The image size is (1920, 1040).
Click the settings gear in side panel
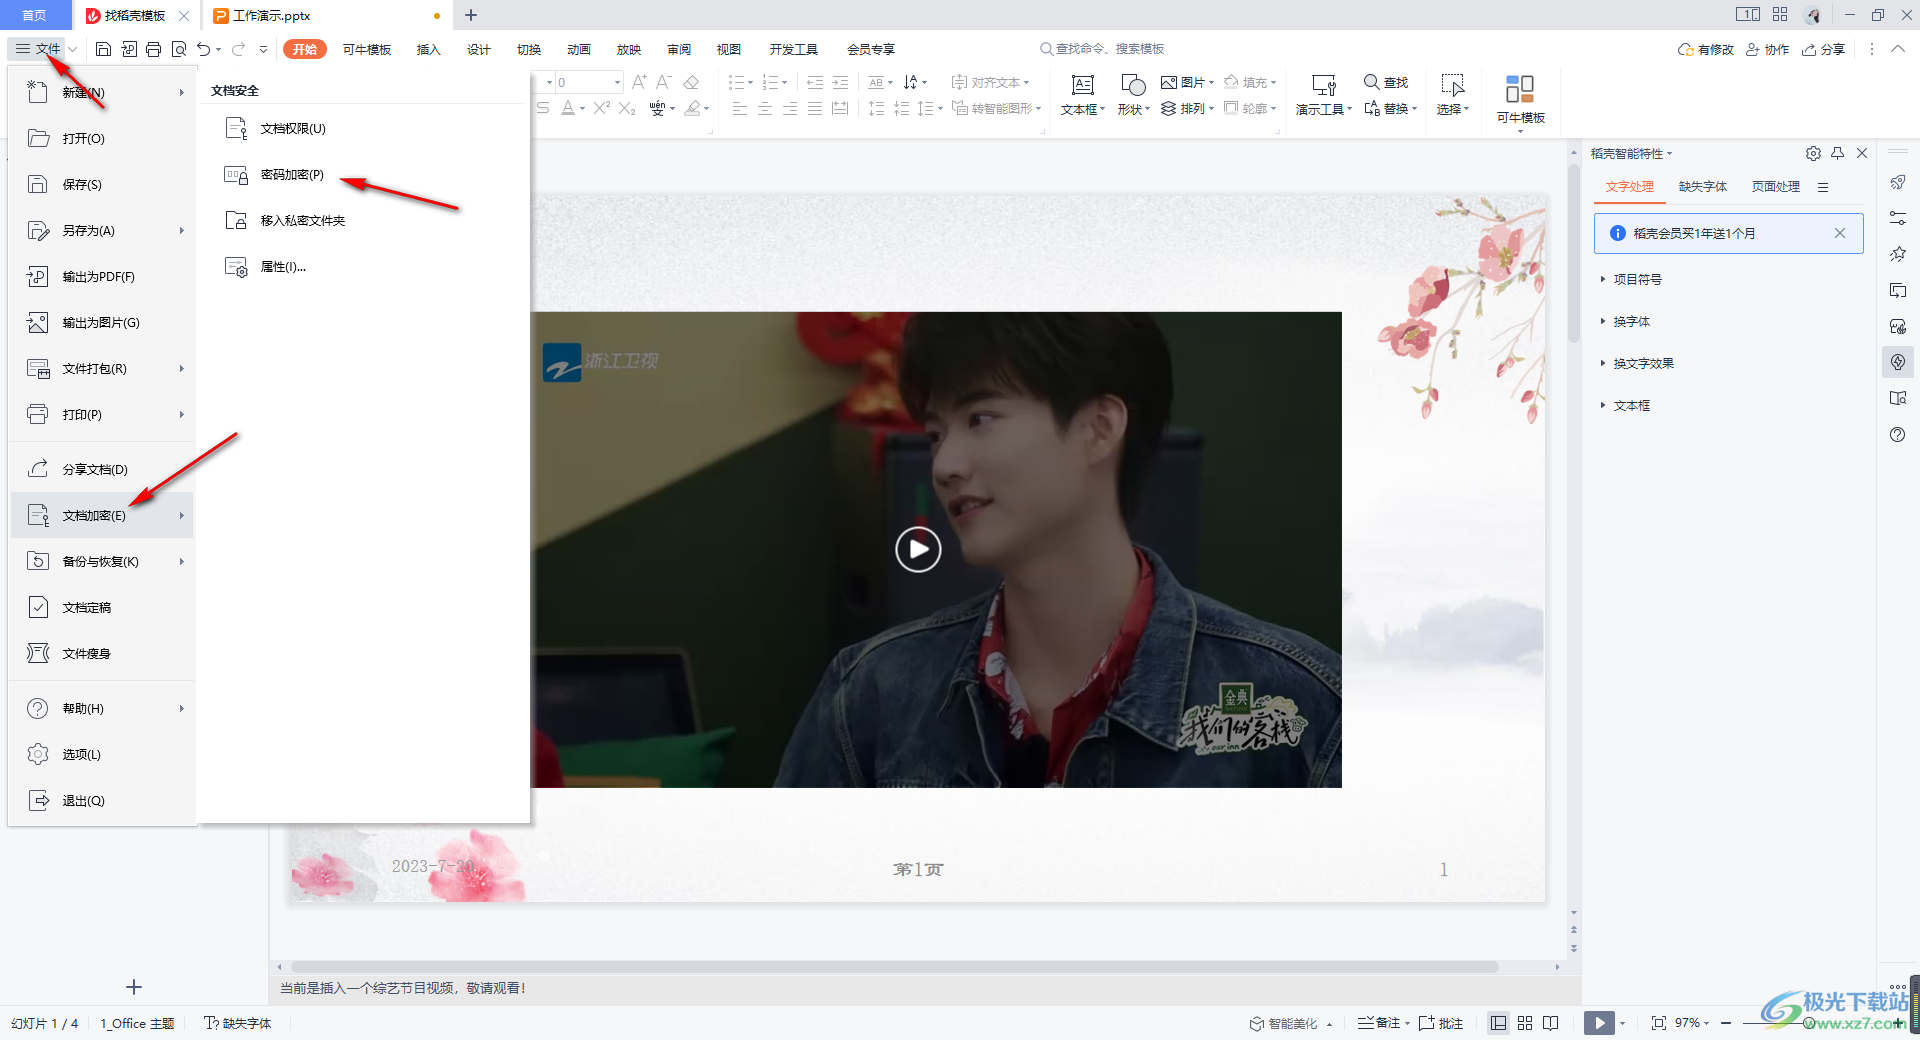coord(1813,153)
